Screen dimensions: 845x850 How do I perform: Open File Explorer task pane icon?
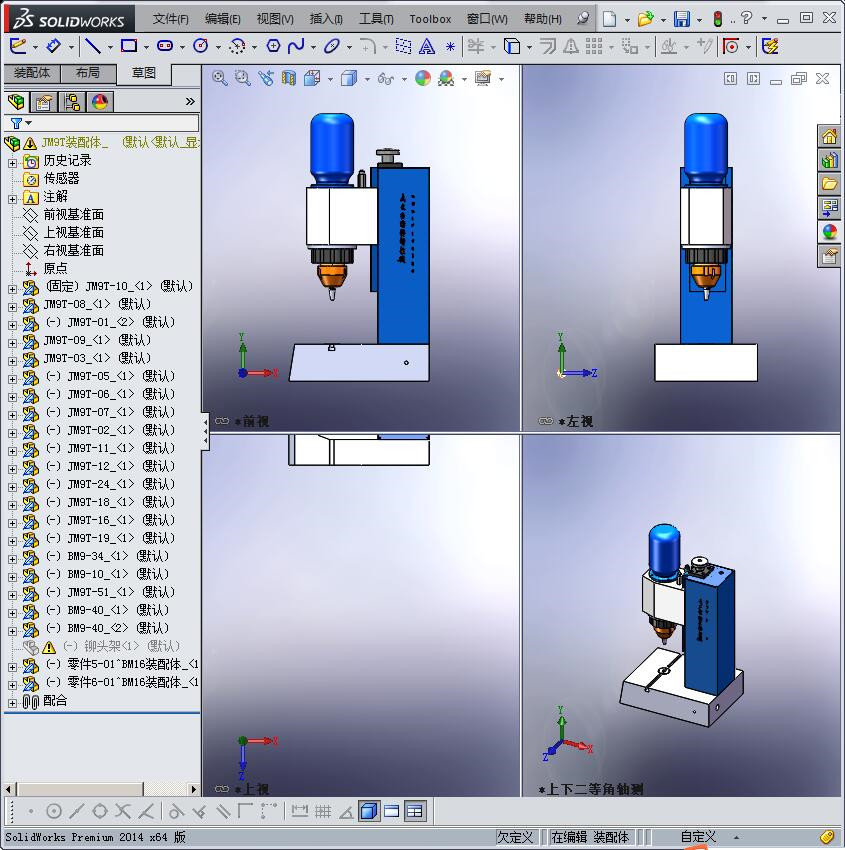tap(829, 184)
